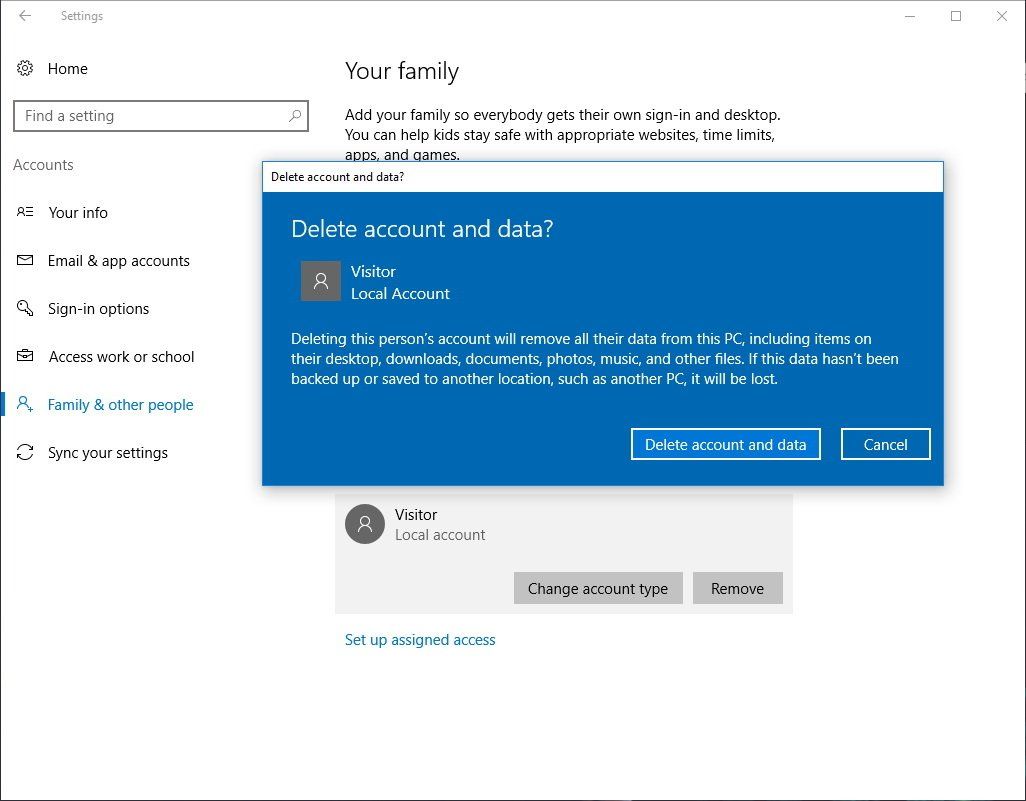Select the Family & other people menu entry
The image size is (1026, 801).
coord(120,404)
